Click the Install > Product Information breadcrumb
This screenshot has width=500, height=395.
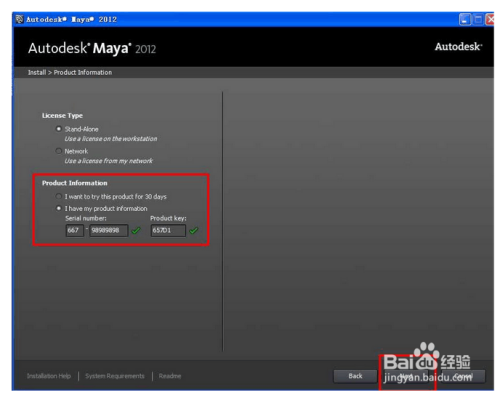(70, 72)
